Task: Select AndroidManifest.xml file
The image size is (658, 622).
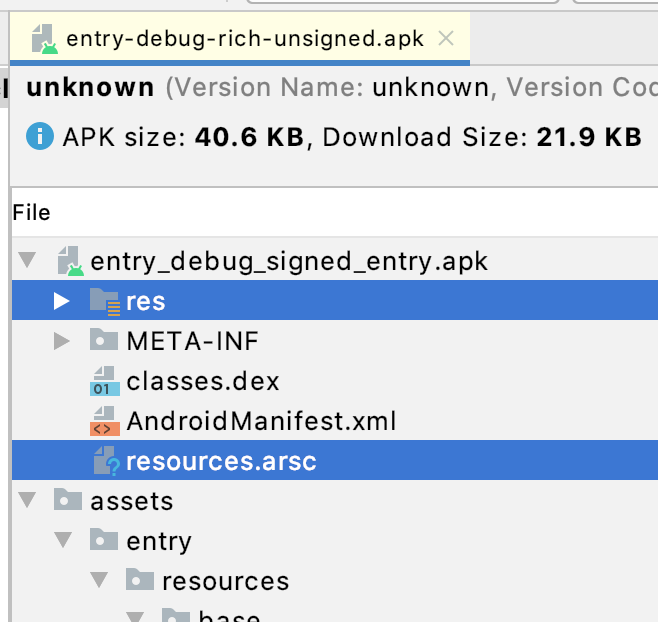Action: [x=335, y=421]
